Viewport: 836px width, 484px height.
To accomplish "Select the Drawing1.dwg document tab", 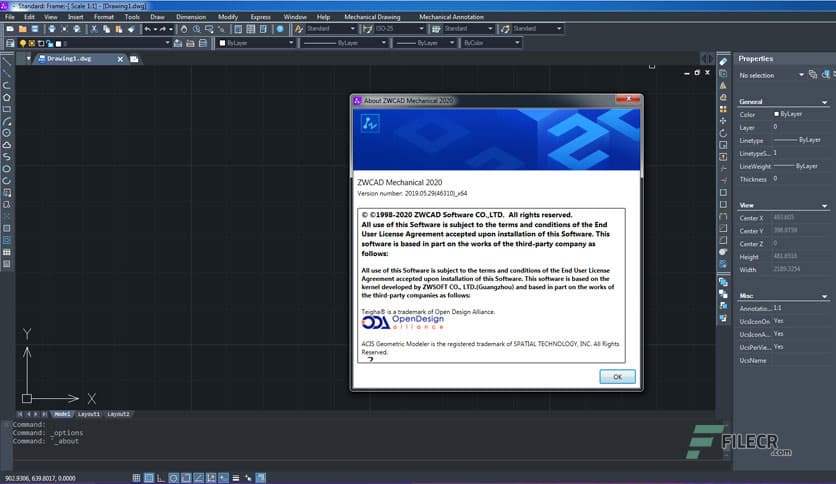I will click(x=70, y=58).
